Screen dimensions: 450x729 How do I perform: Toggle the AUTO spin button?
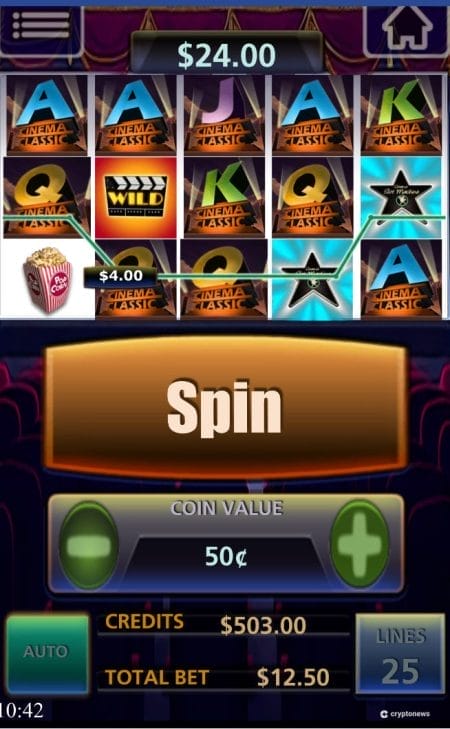(47, 653)
